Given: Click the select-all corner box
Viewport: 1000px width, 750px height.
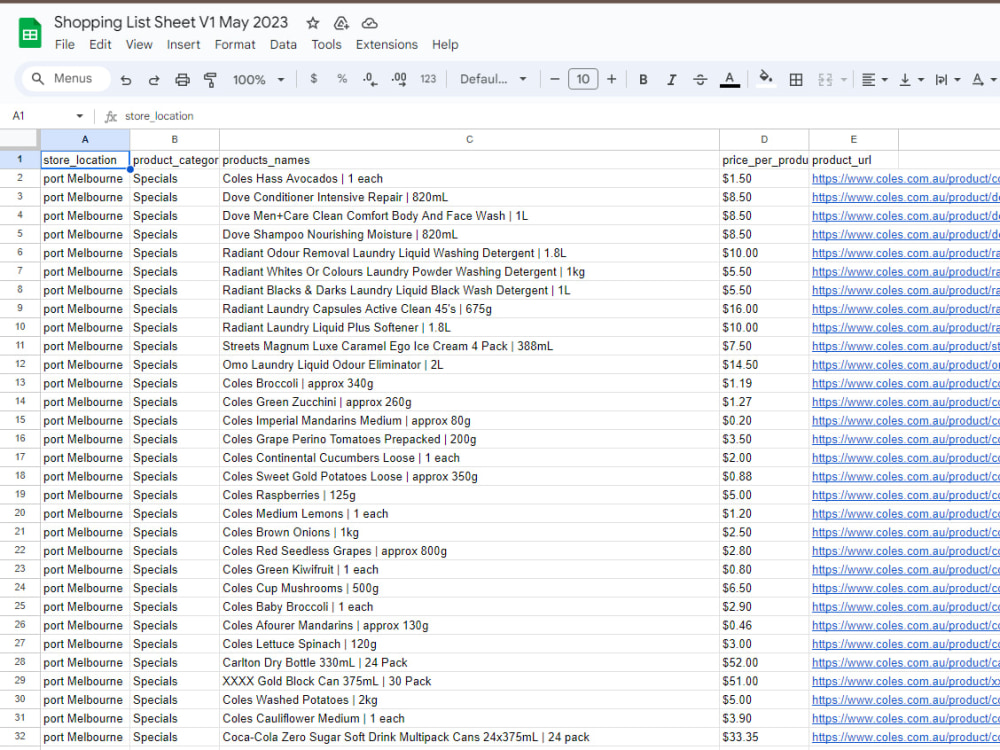Looking at the screenshot, I should point(20,140).
